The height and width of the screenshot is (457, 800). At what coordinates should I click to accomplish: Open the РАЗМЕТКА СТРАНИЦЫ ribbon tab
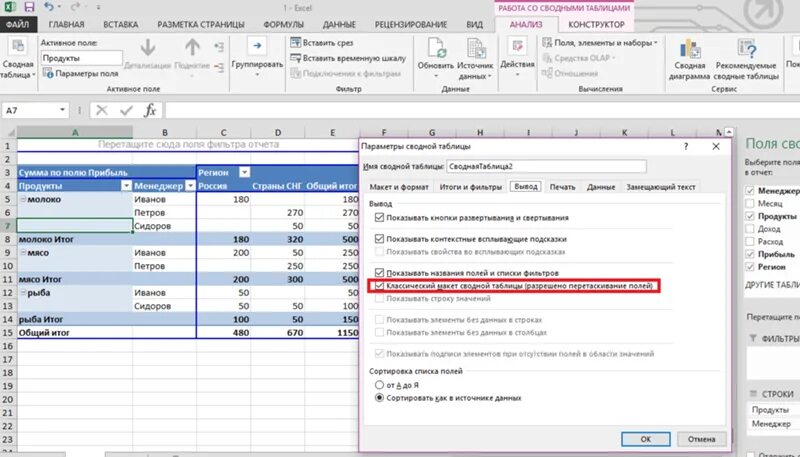(201, 24)
